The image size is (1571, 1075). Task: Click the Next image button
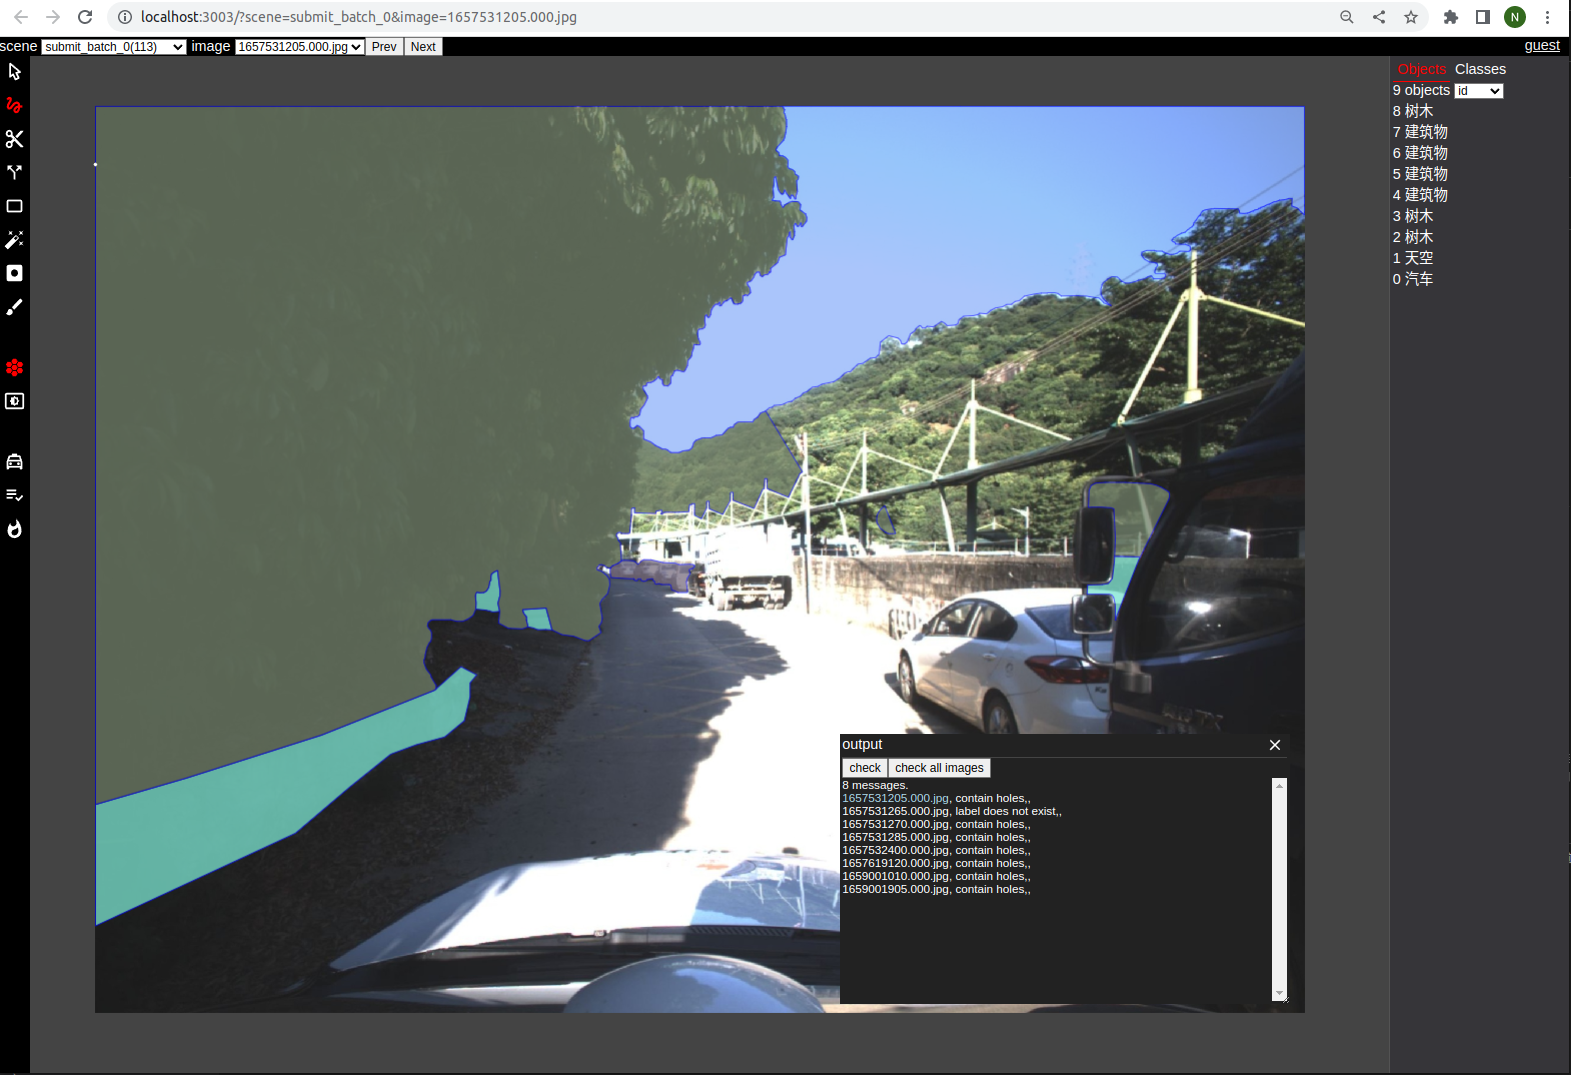coord(423,47)
